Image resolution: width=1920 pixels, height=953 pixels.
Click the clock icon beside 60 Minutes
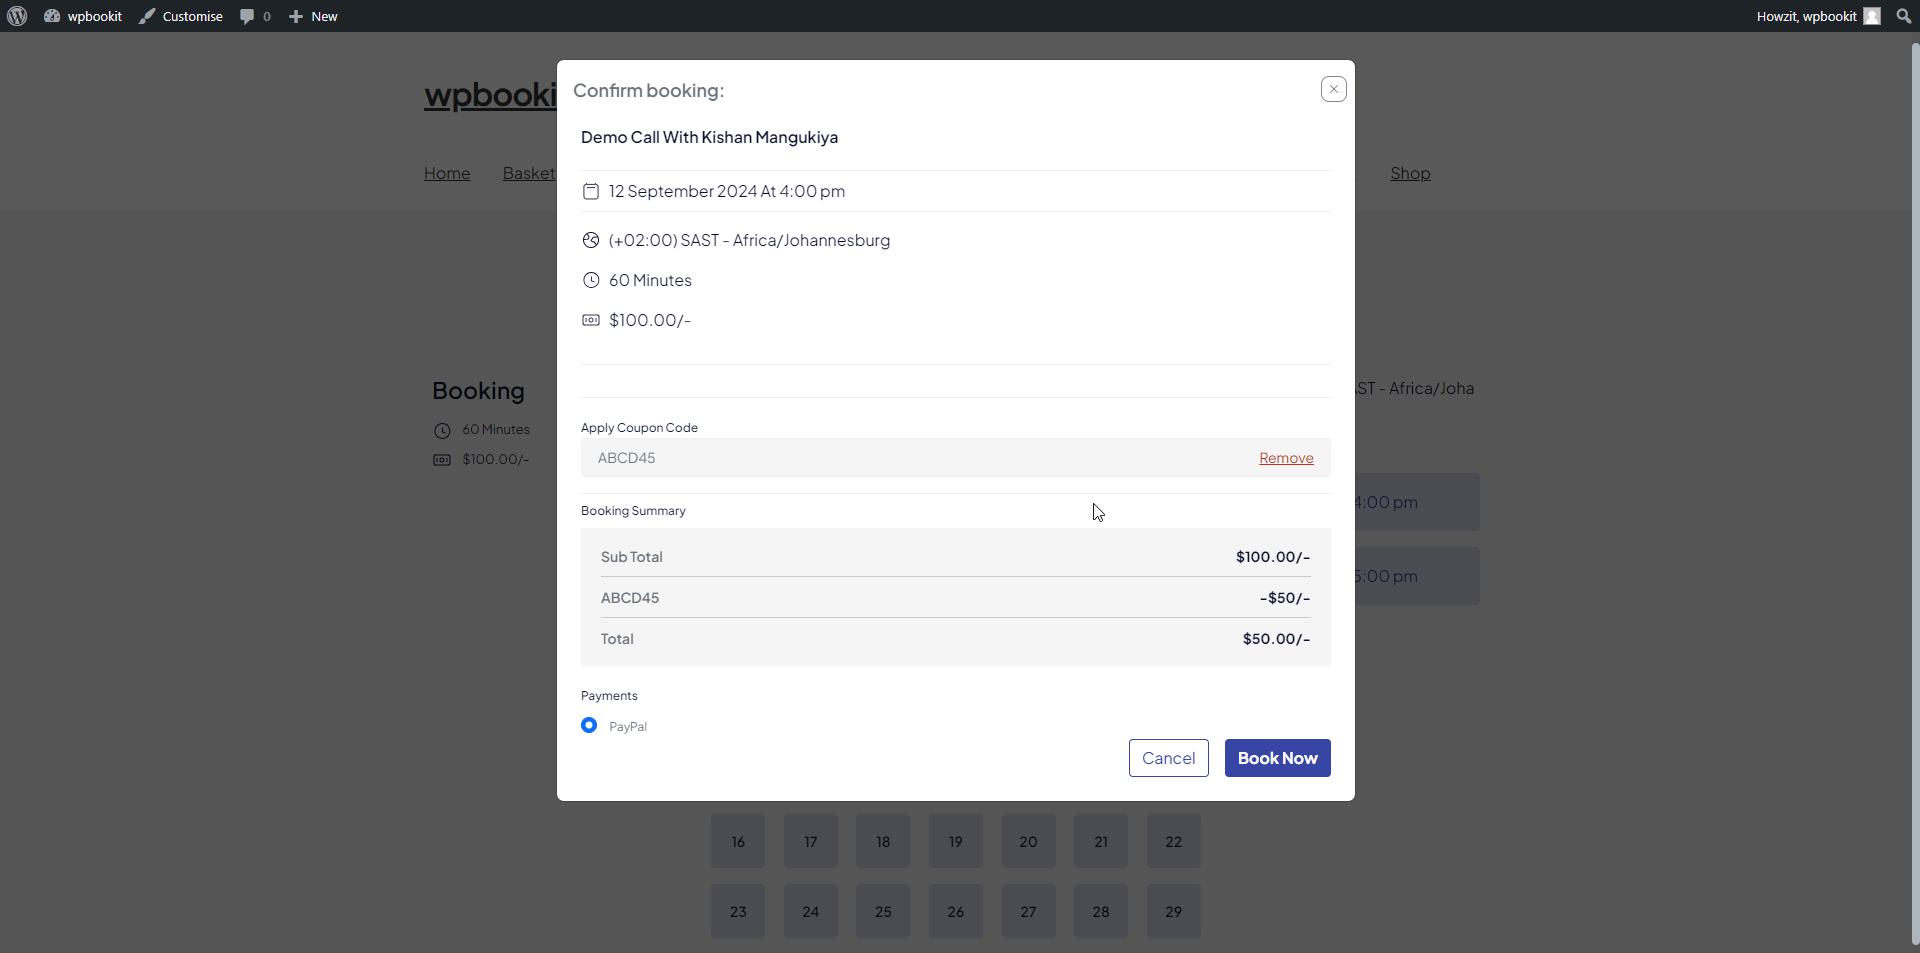pos(590,280)
